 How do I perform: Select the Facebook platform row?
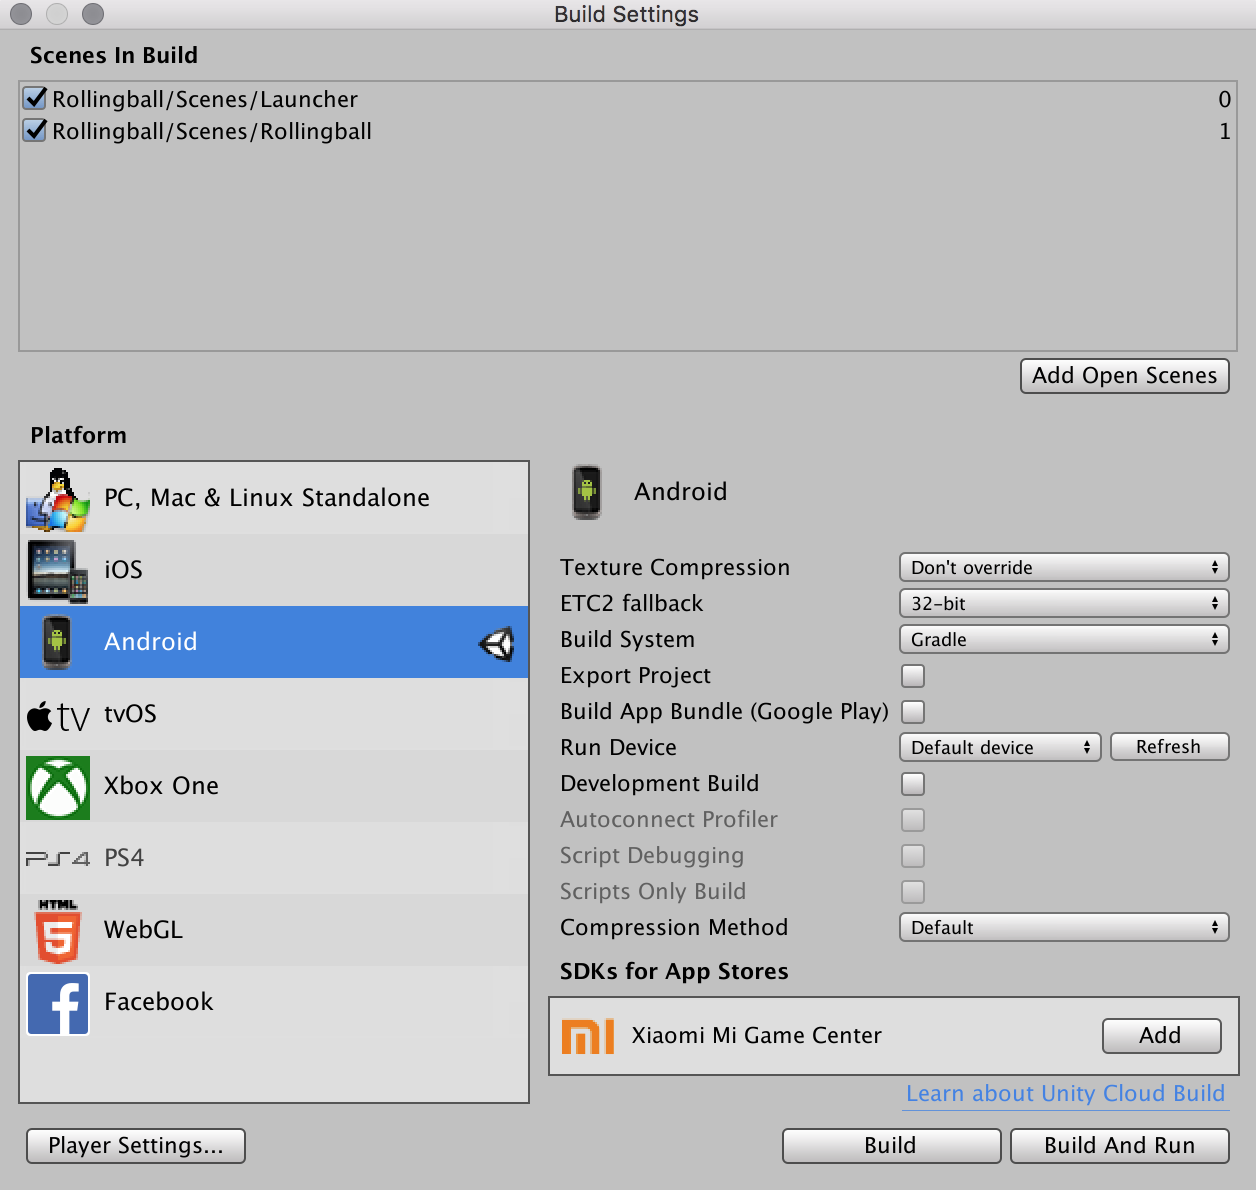pos(274,1002)
